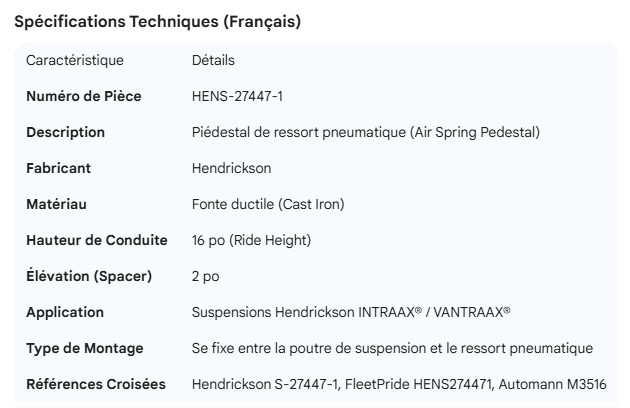The width and height of the screenshot is (630, 408).
Task: Select the "Fabricant" row label
Action: [x=58, y=168]
